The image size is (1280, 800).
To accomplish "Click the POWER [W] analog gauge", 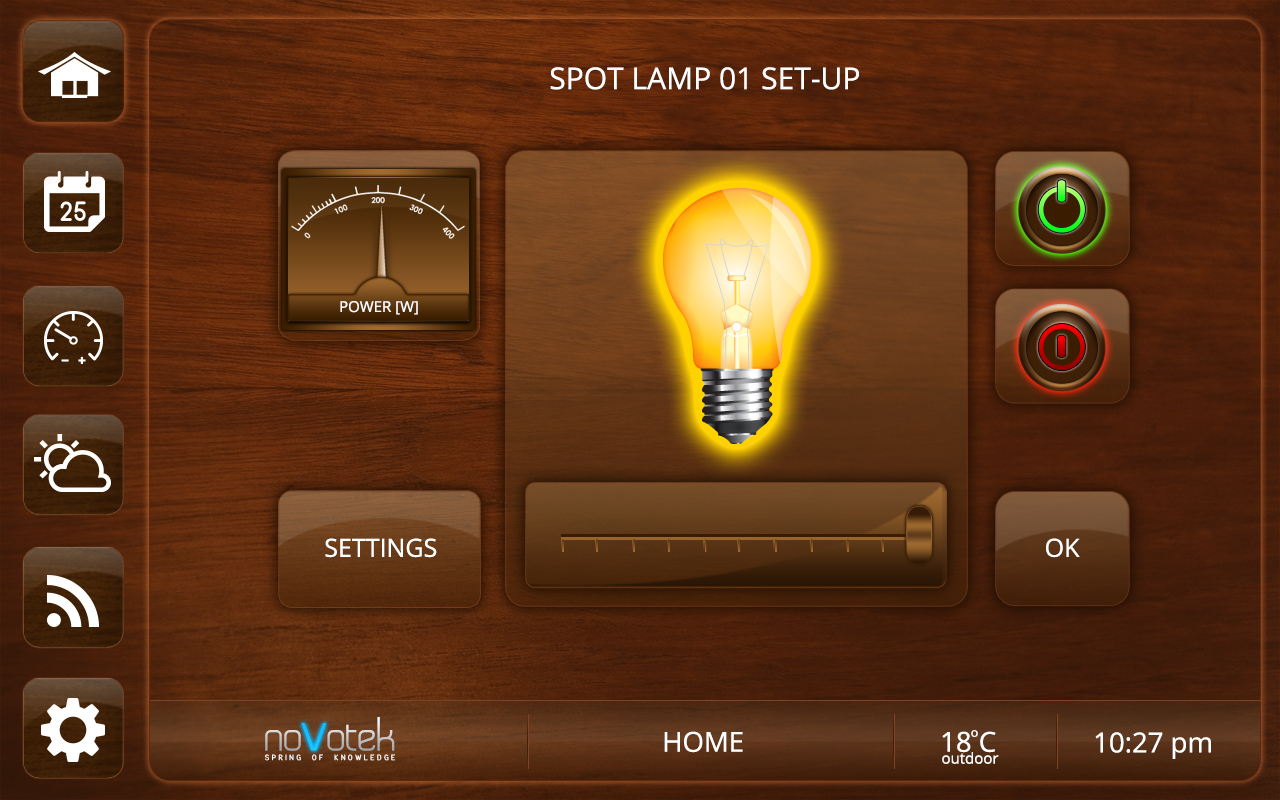I will [379, 246].
